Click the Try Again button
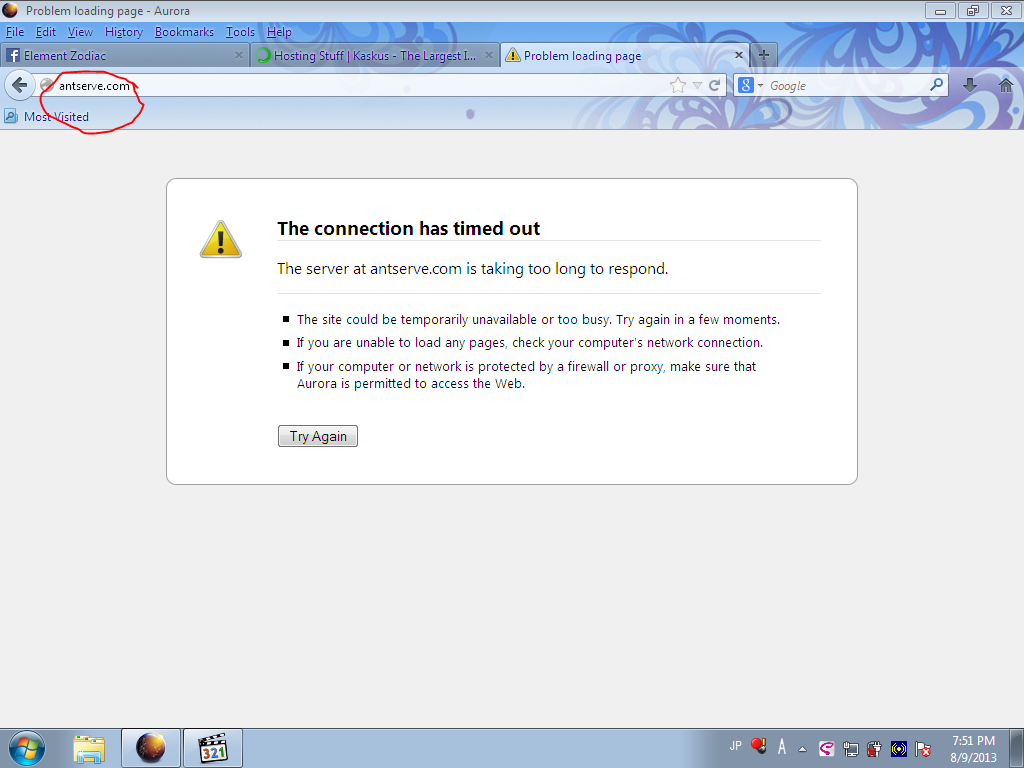The width and height of the screenshot is (1024, 768). click(x=318, y=436)
